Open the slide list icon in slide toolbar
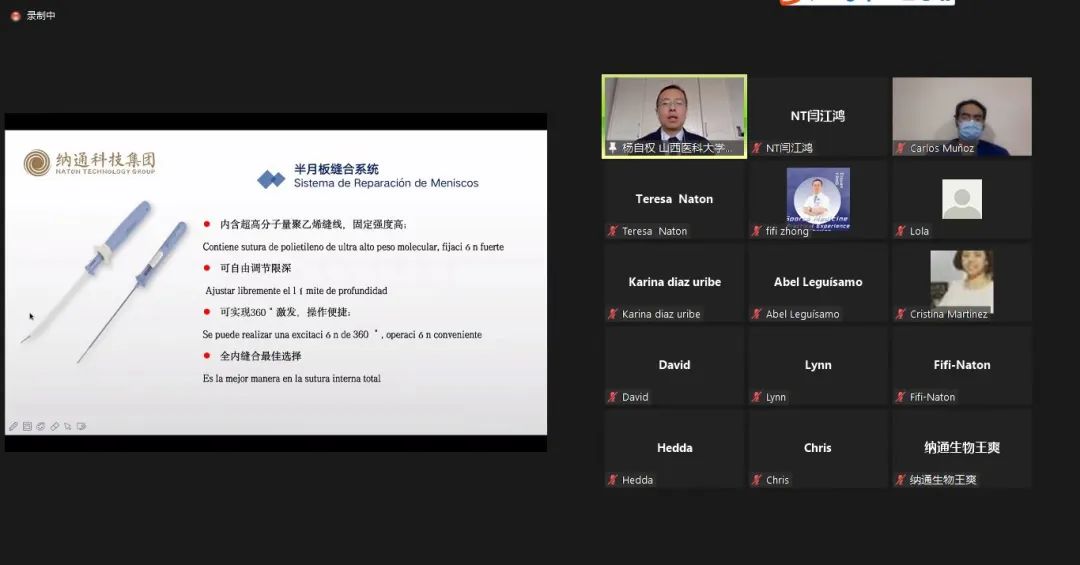1080x565 pixels. (28, 427)
